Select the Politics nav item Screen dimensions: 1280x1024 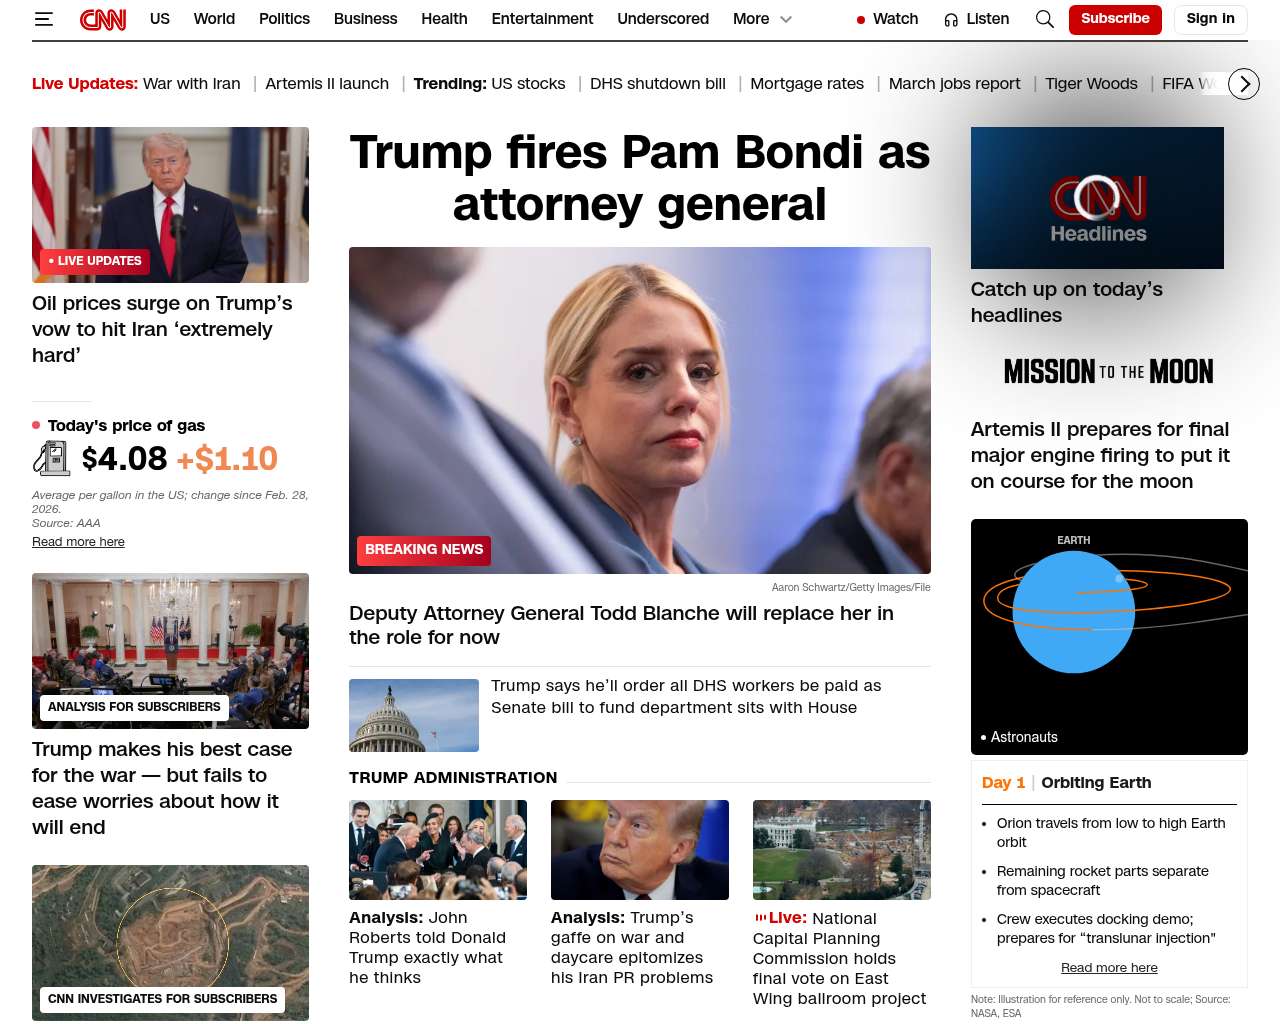[x=284, y=19]
